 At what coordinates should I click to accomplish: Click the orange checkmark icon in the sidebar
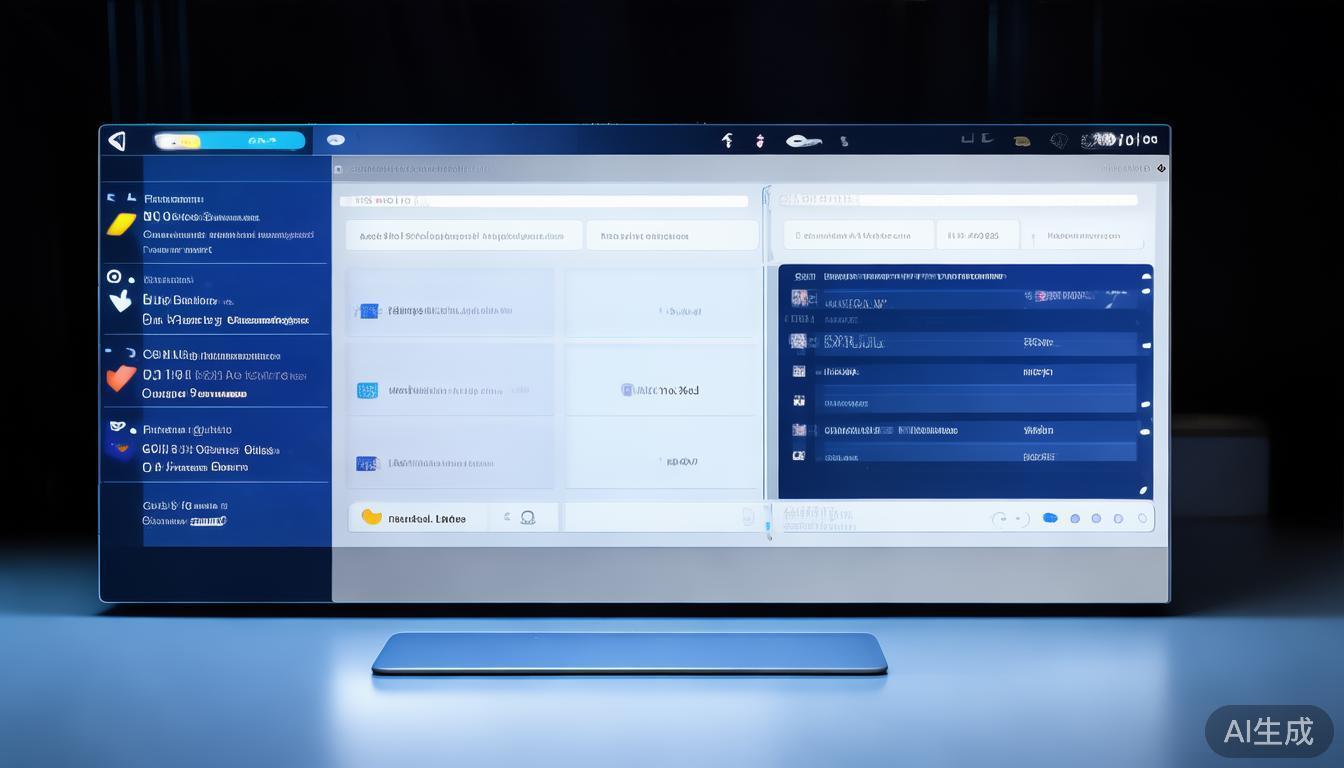[120, 378]
